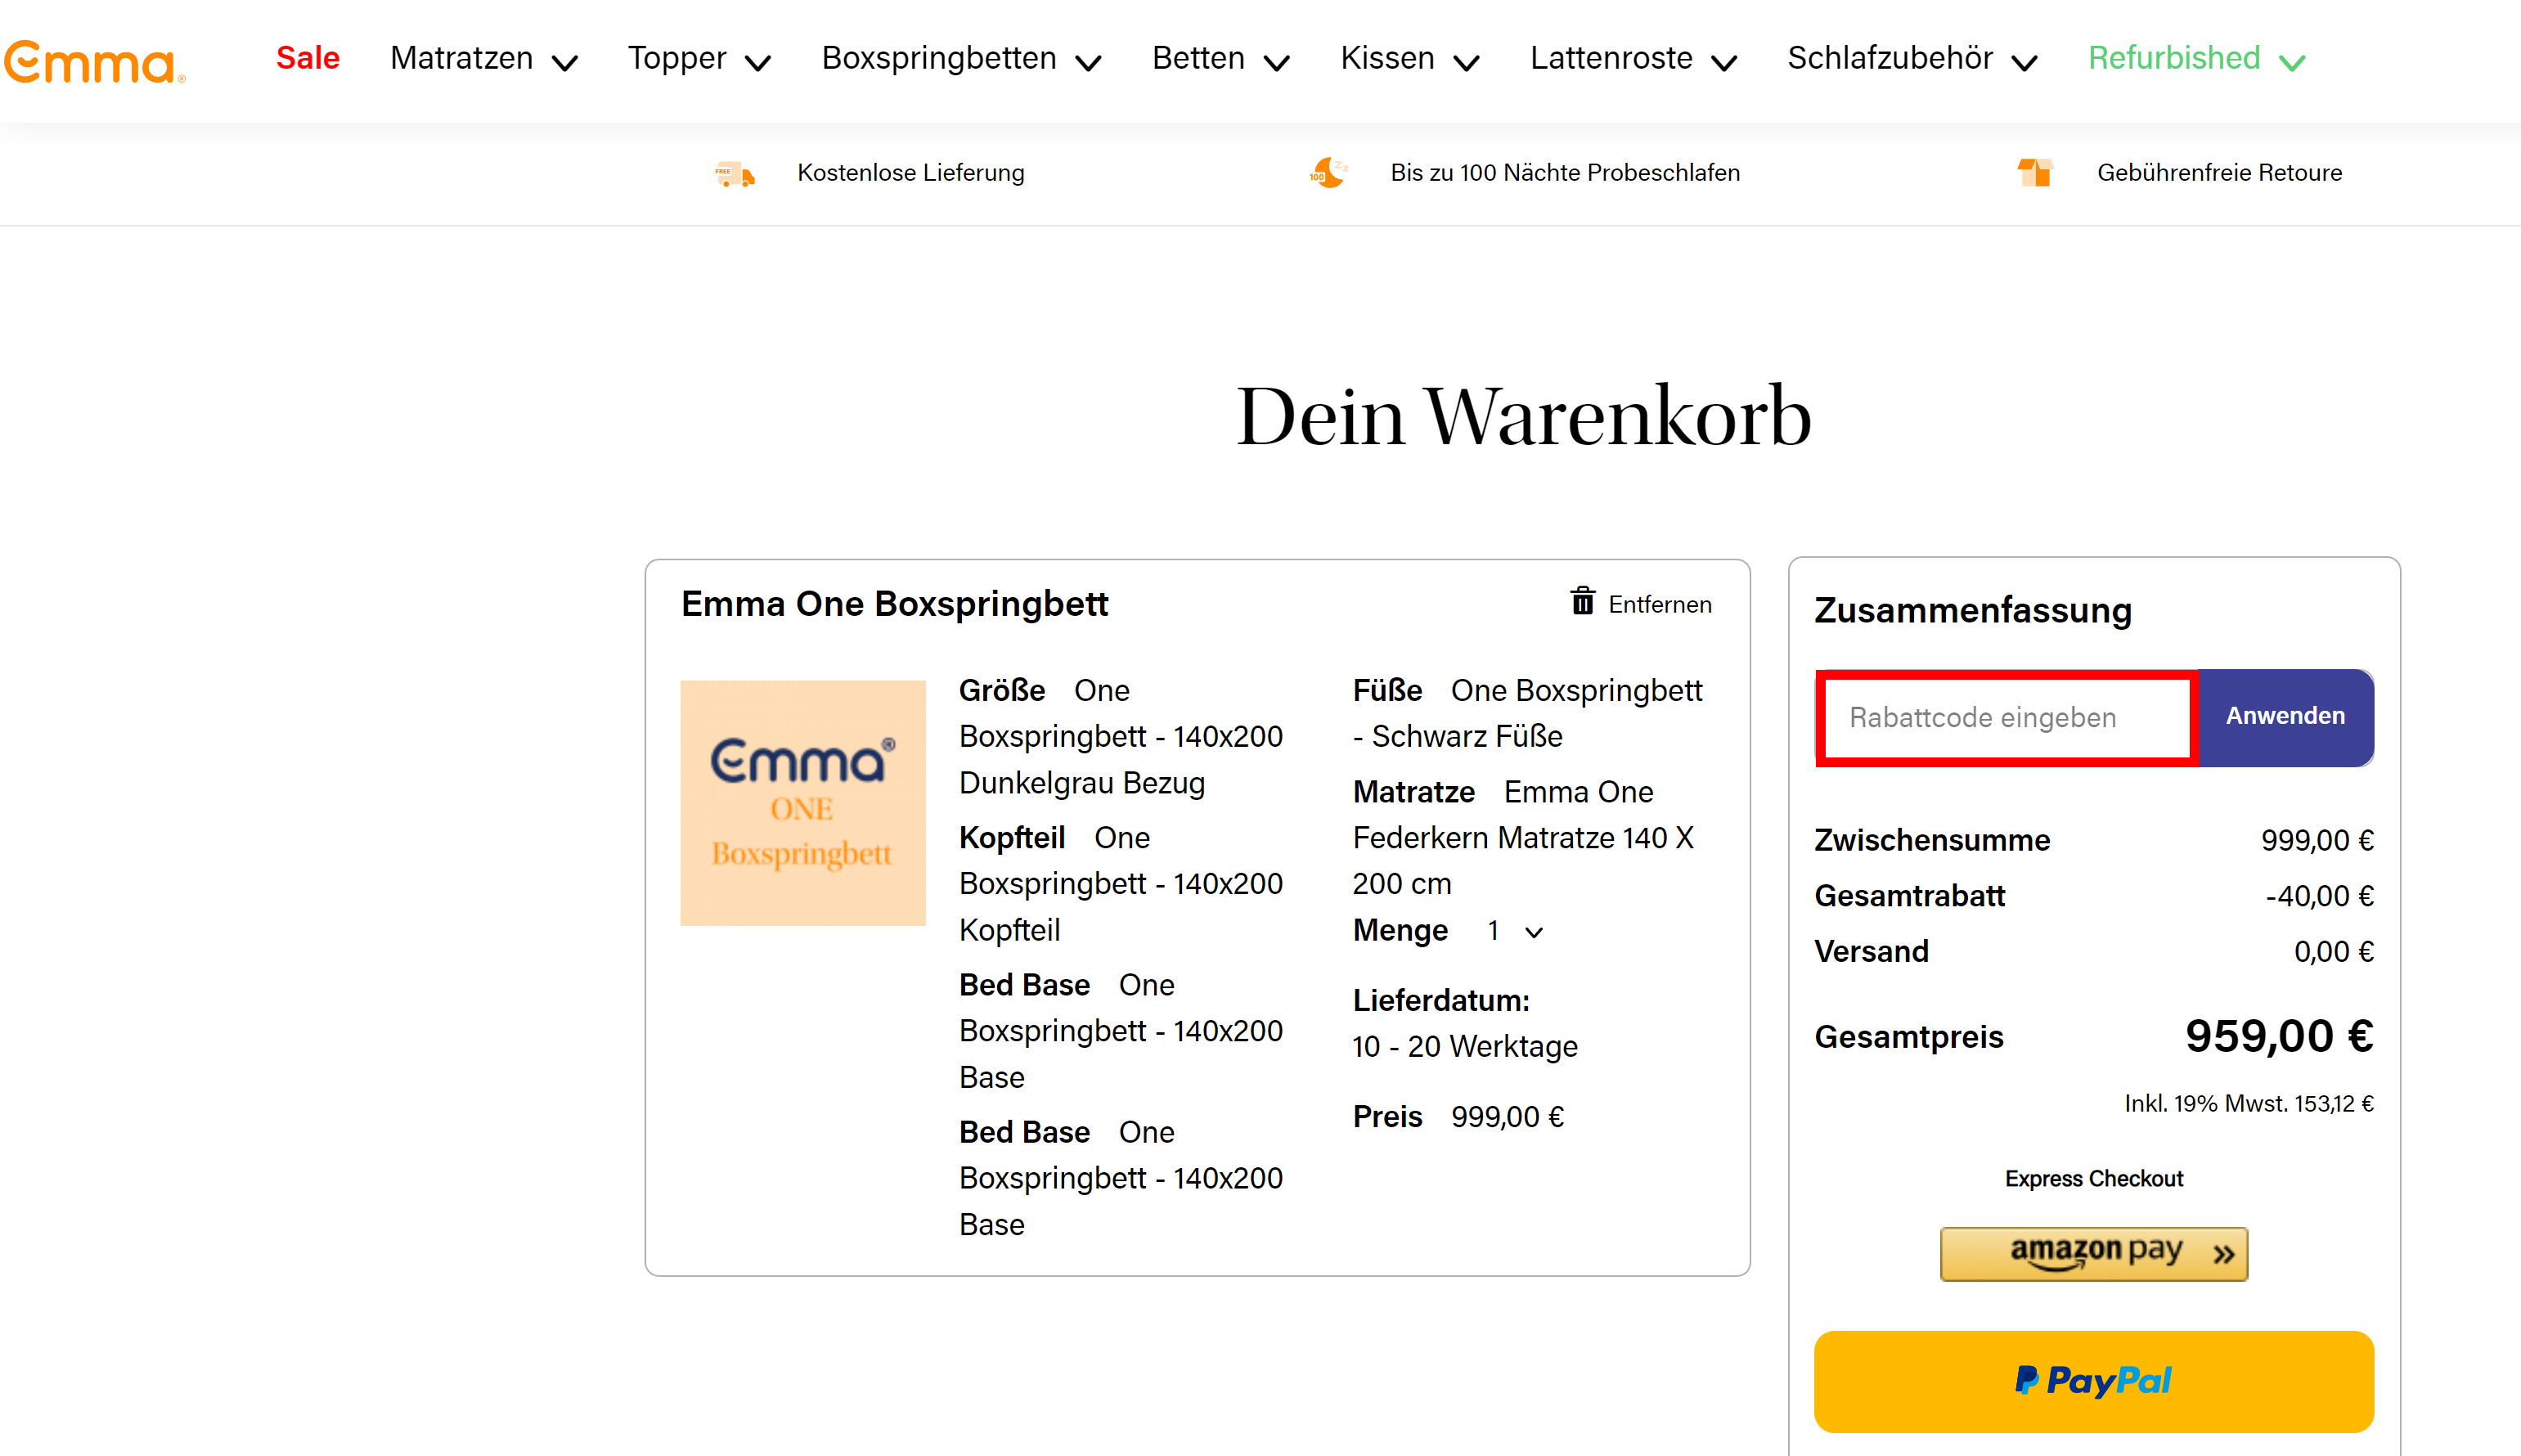Open the Boxspringbetten menu

click(x=939, y=58)
